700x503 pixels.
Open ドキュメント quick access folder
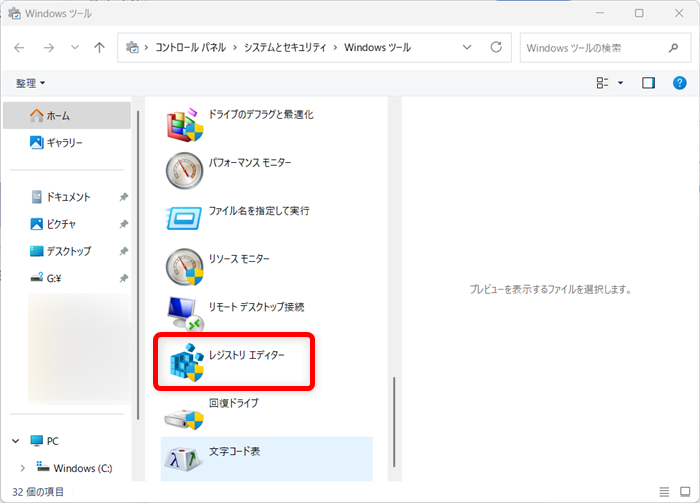(x=61, y=197)
